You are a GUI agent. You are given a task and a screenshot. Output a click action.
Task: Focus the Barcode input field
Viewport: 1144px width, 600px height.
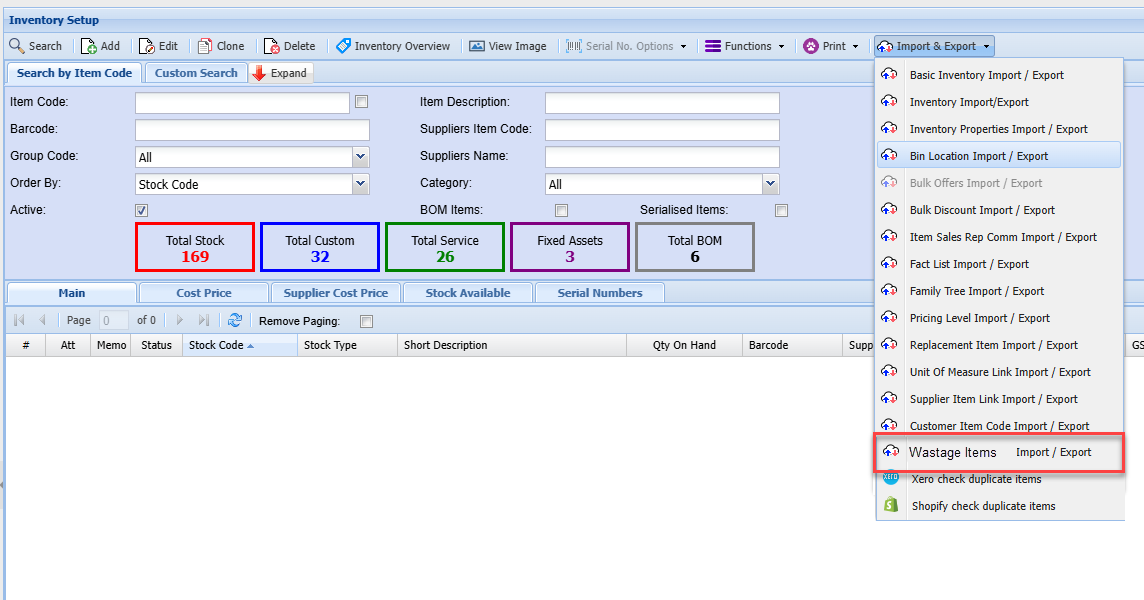(252, 130)
